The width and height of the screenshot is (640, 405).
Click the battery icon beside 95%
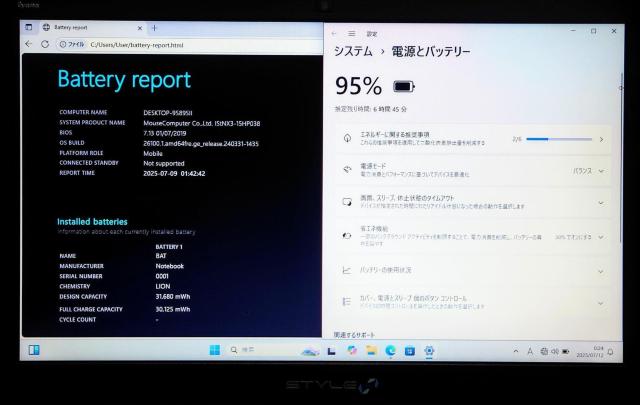(404, 86)
